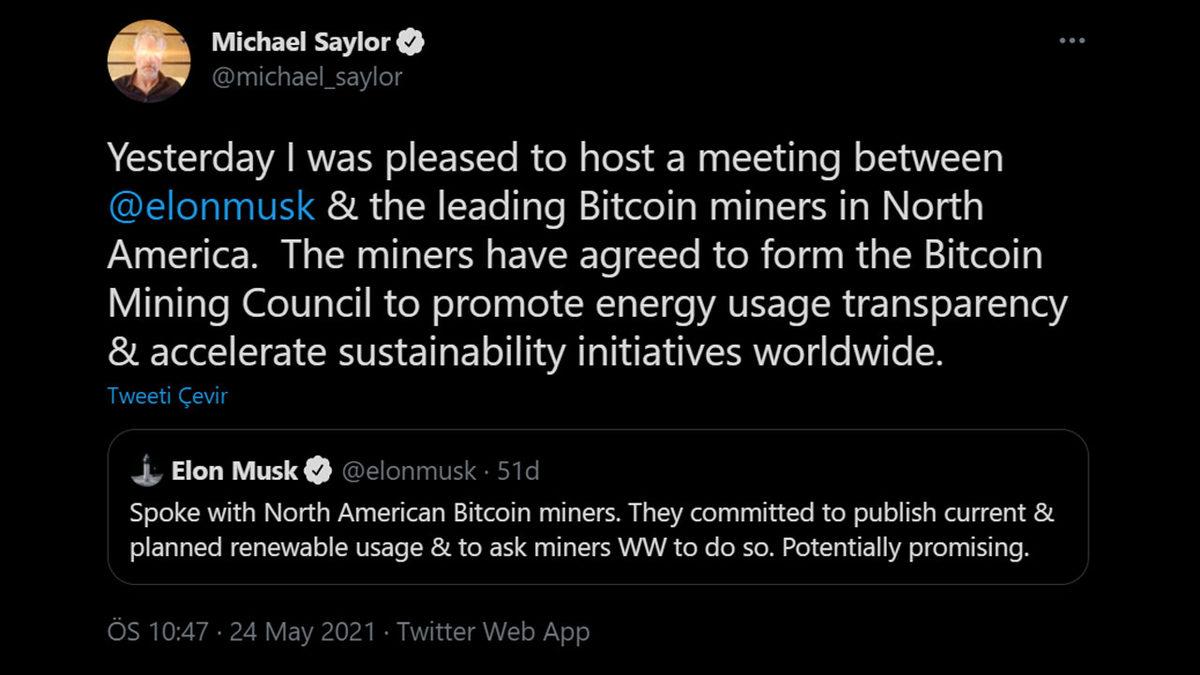Click the Elon Musk display name
Image resolution: width=1200 pixels, height=675 pixels.
click(237, 470)
